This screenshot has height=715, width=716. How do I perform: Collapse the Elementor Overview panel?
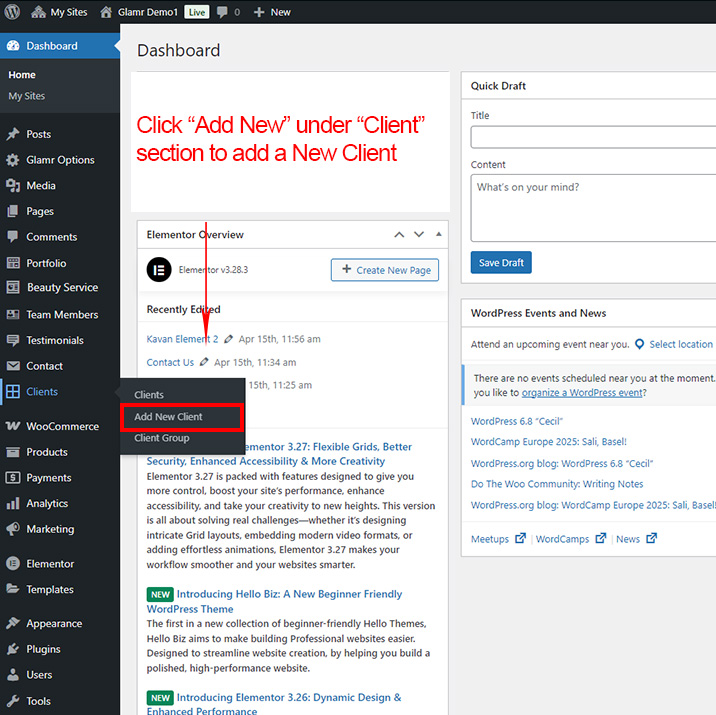(x=438, y=234)
